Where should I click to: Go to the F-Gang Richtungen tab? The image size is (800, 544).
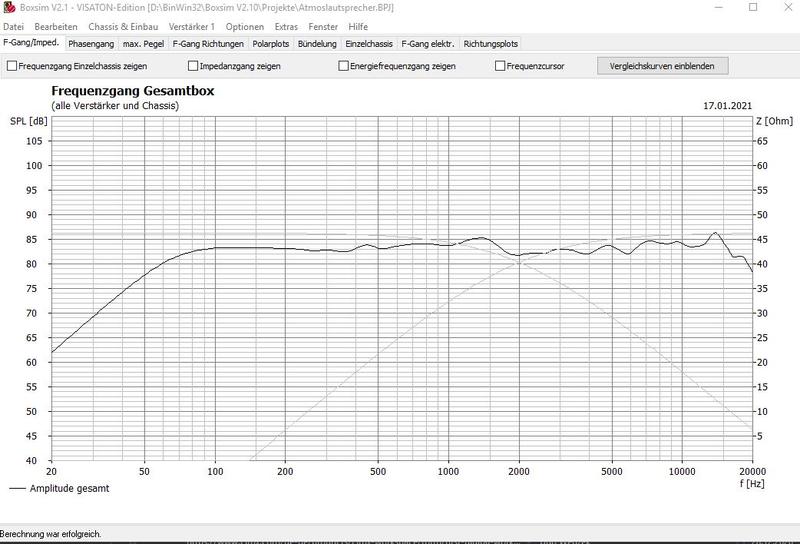coord(208,44)
